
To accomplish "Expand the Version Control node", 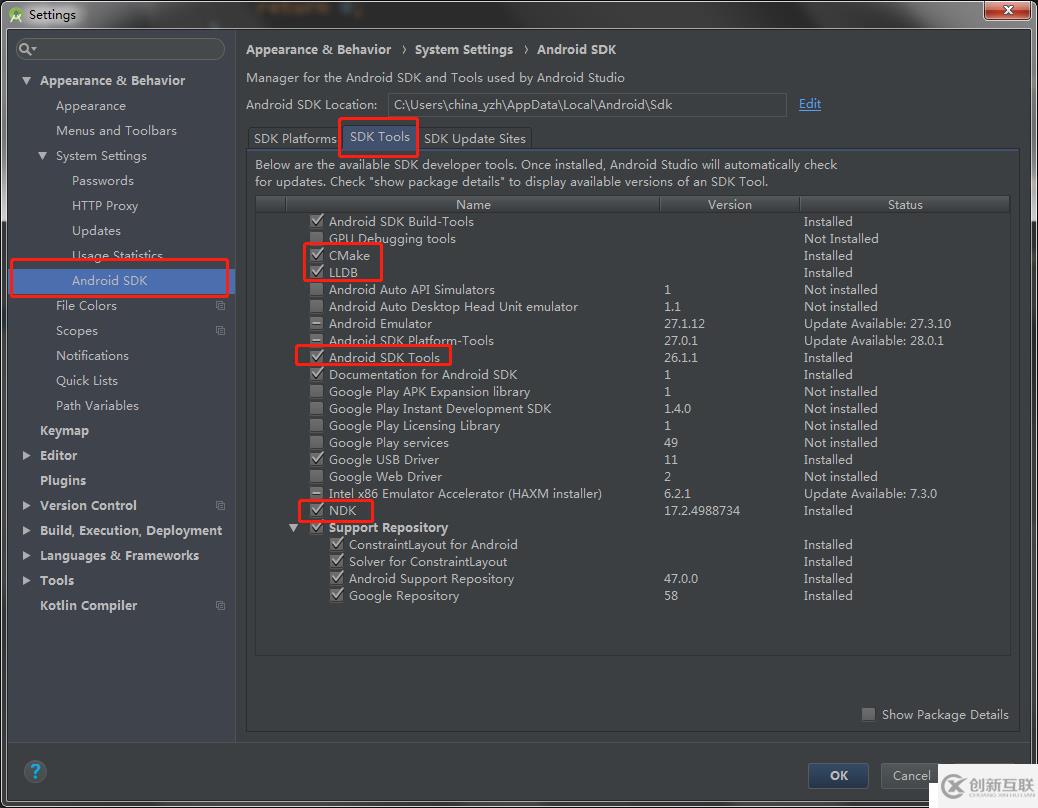I will [x=26, y=506].
